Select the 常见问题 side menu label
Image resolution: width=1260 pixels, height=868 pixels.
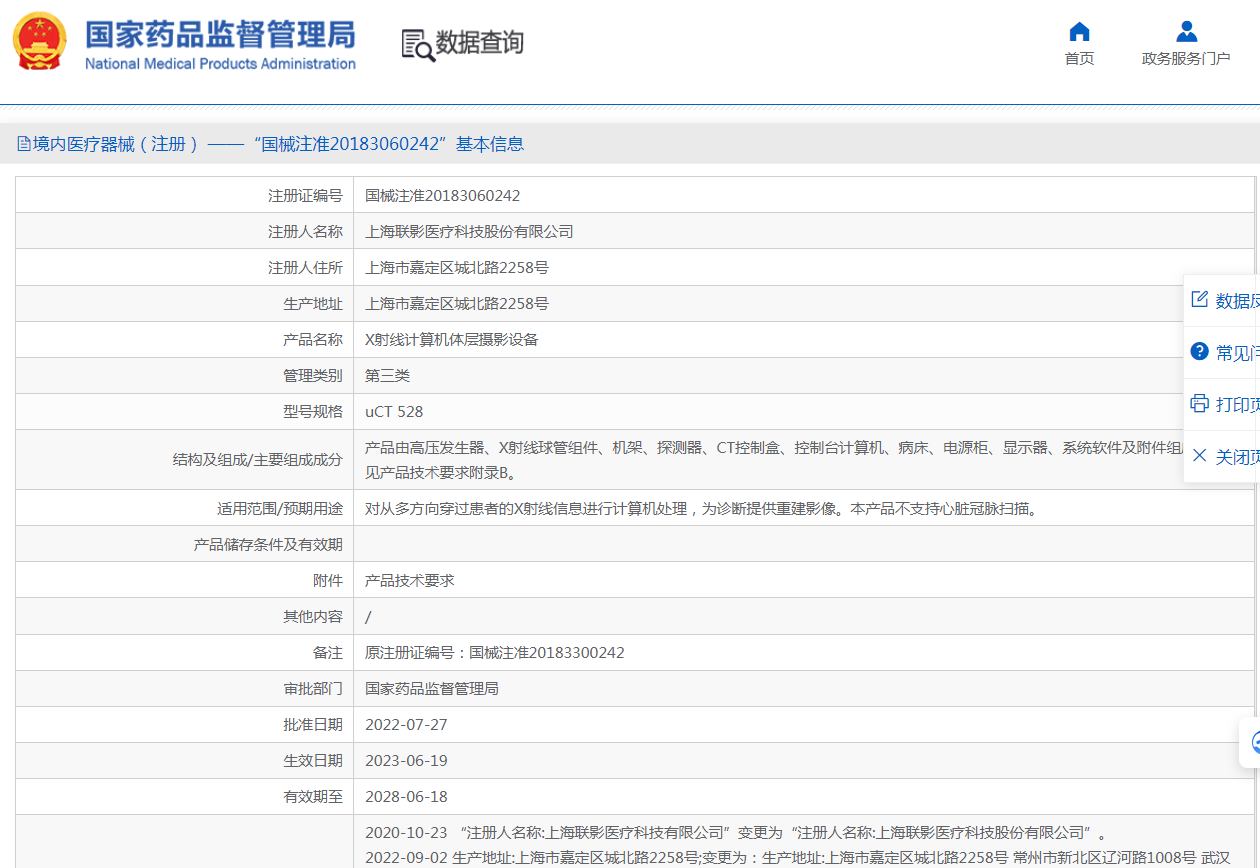[x=1237, y=353]
